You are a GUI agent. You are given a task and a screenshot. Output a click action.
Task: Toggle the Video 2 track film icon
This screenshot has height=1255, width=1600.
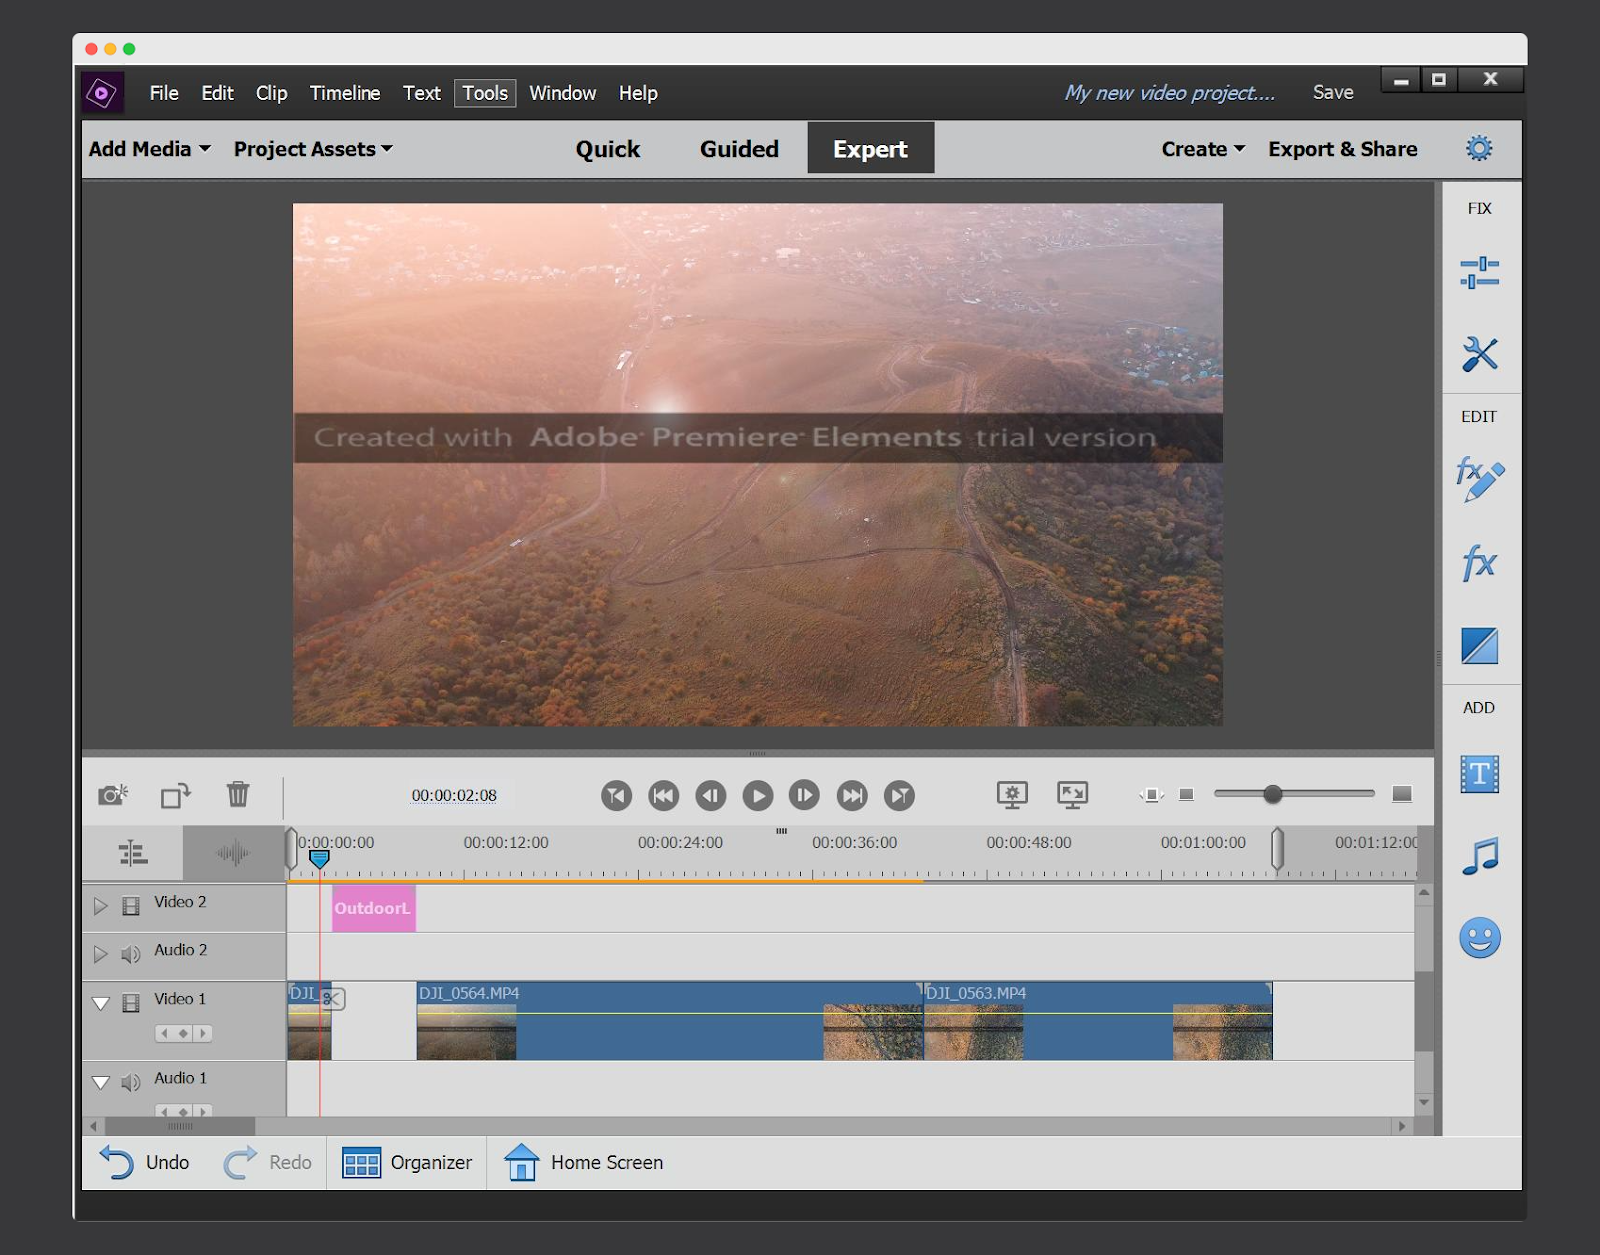(x=131, y=906)
